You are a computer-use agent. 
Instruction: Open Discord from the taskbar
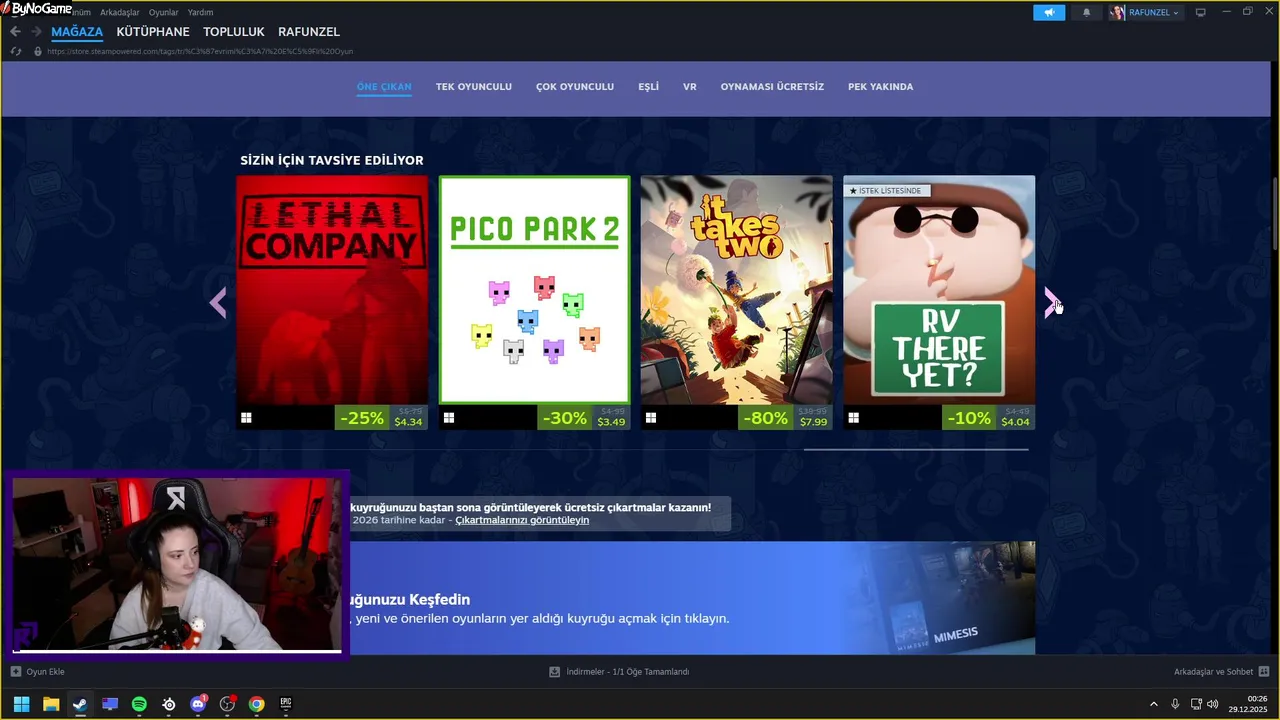[x=198, y=704]
